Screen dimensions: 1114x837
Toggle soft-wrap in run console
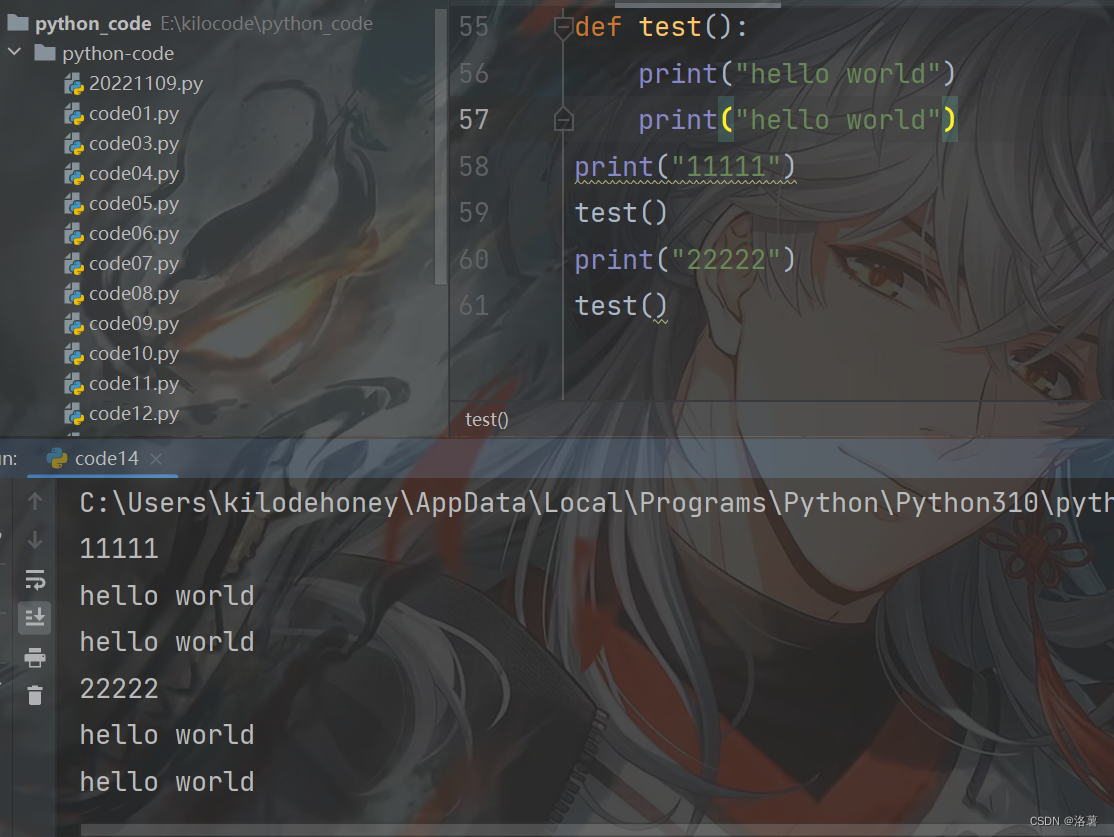35,580
